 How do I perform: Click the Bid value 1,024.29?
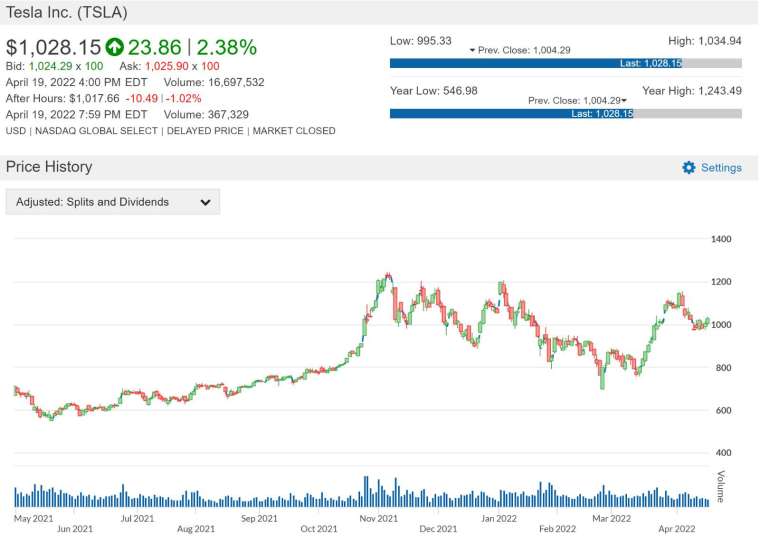tap(50, 66)
